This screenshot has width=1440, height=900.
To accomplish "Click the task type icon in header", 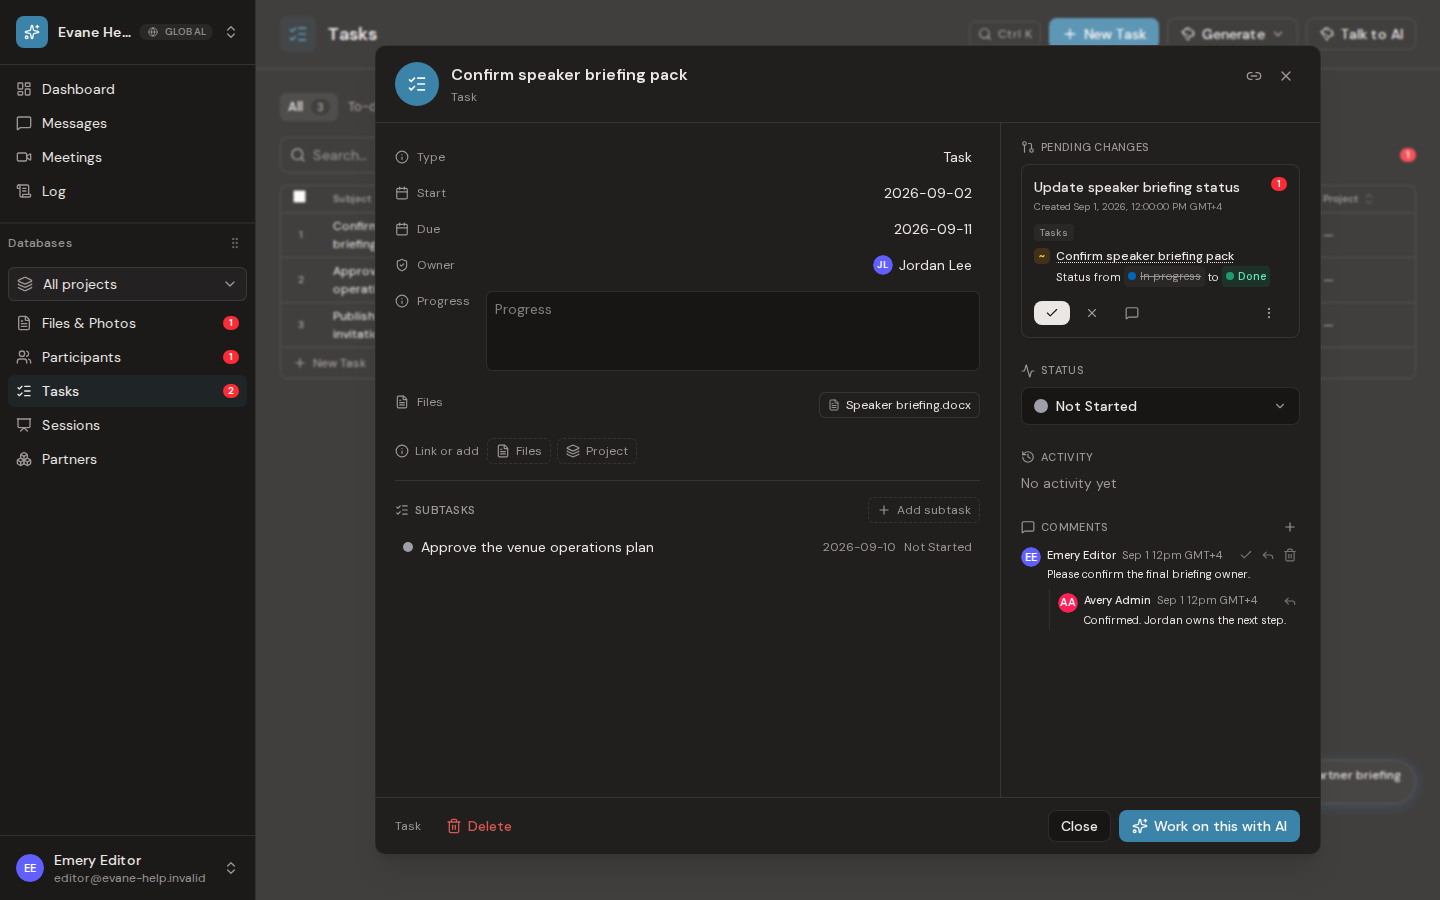I will [x=417, y=84].
